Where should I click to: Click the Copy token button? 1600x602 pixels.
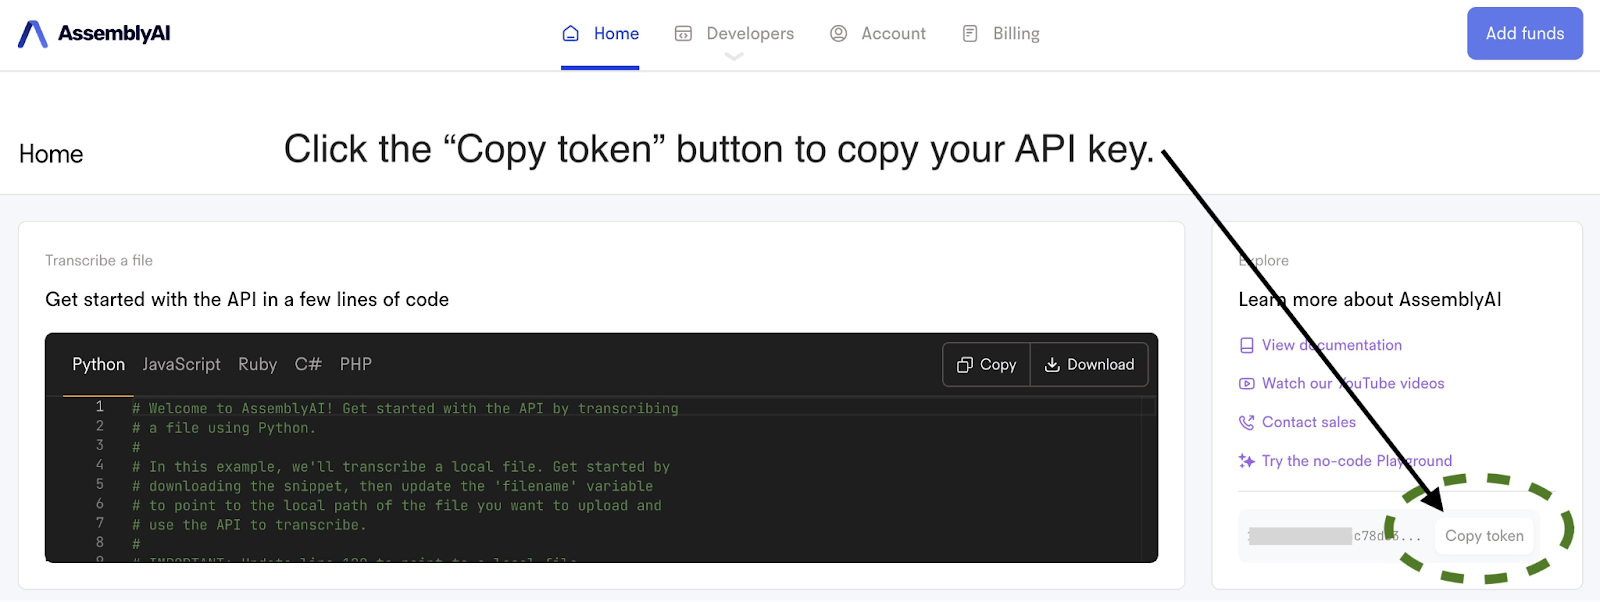(1484, 537)
